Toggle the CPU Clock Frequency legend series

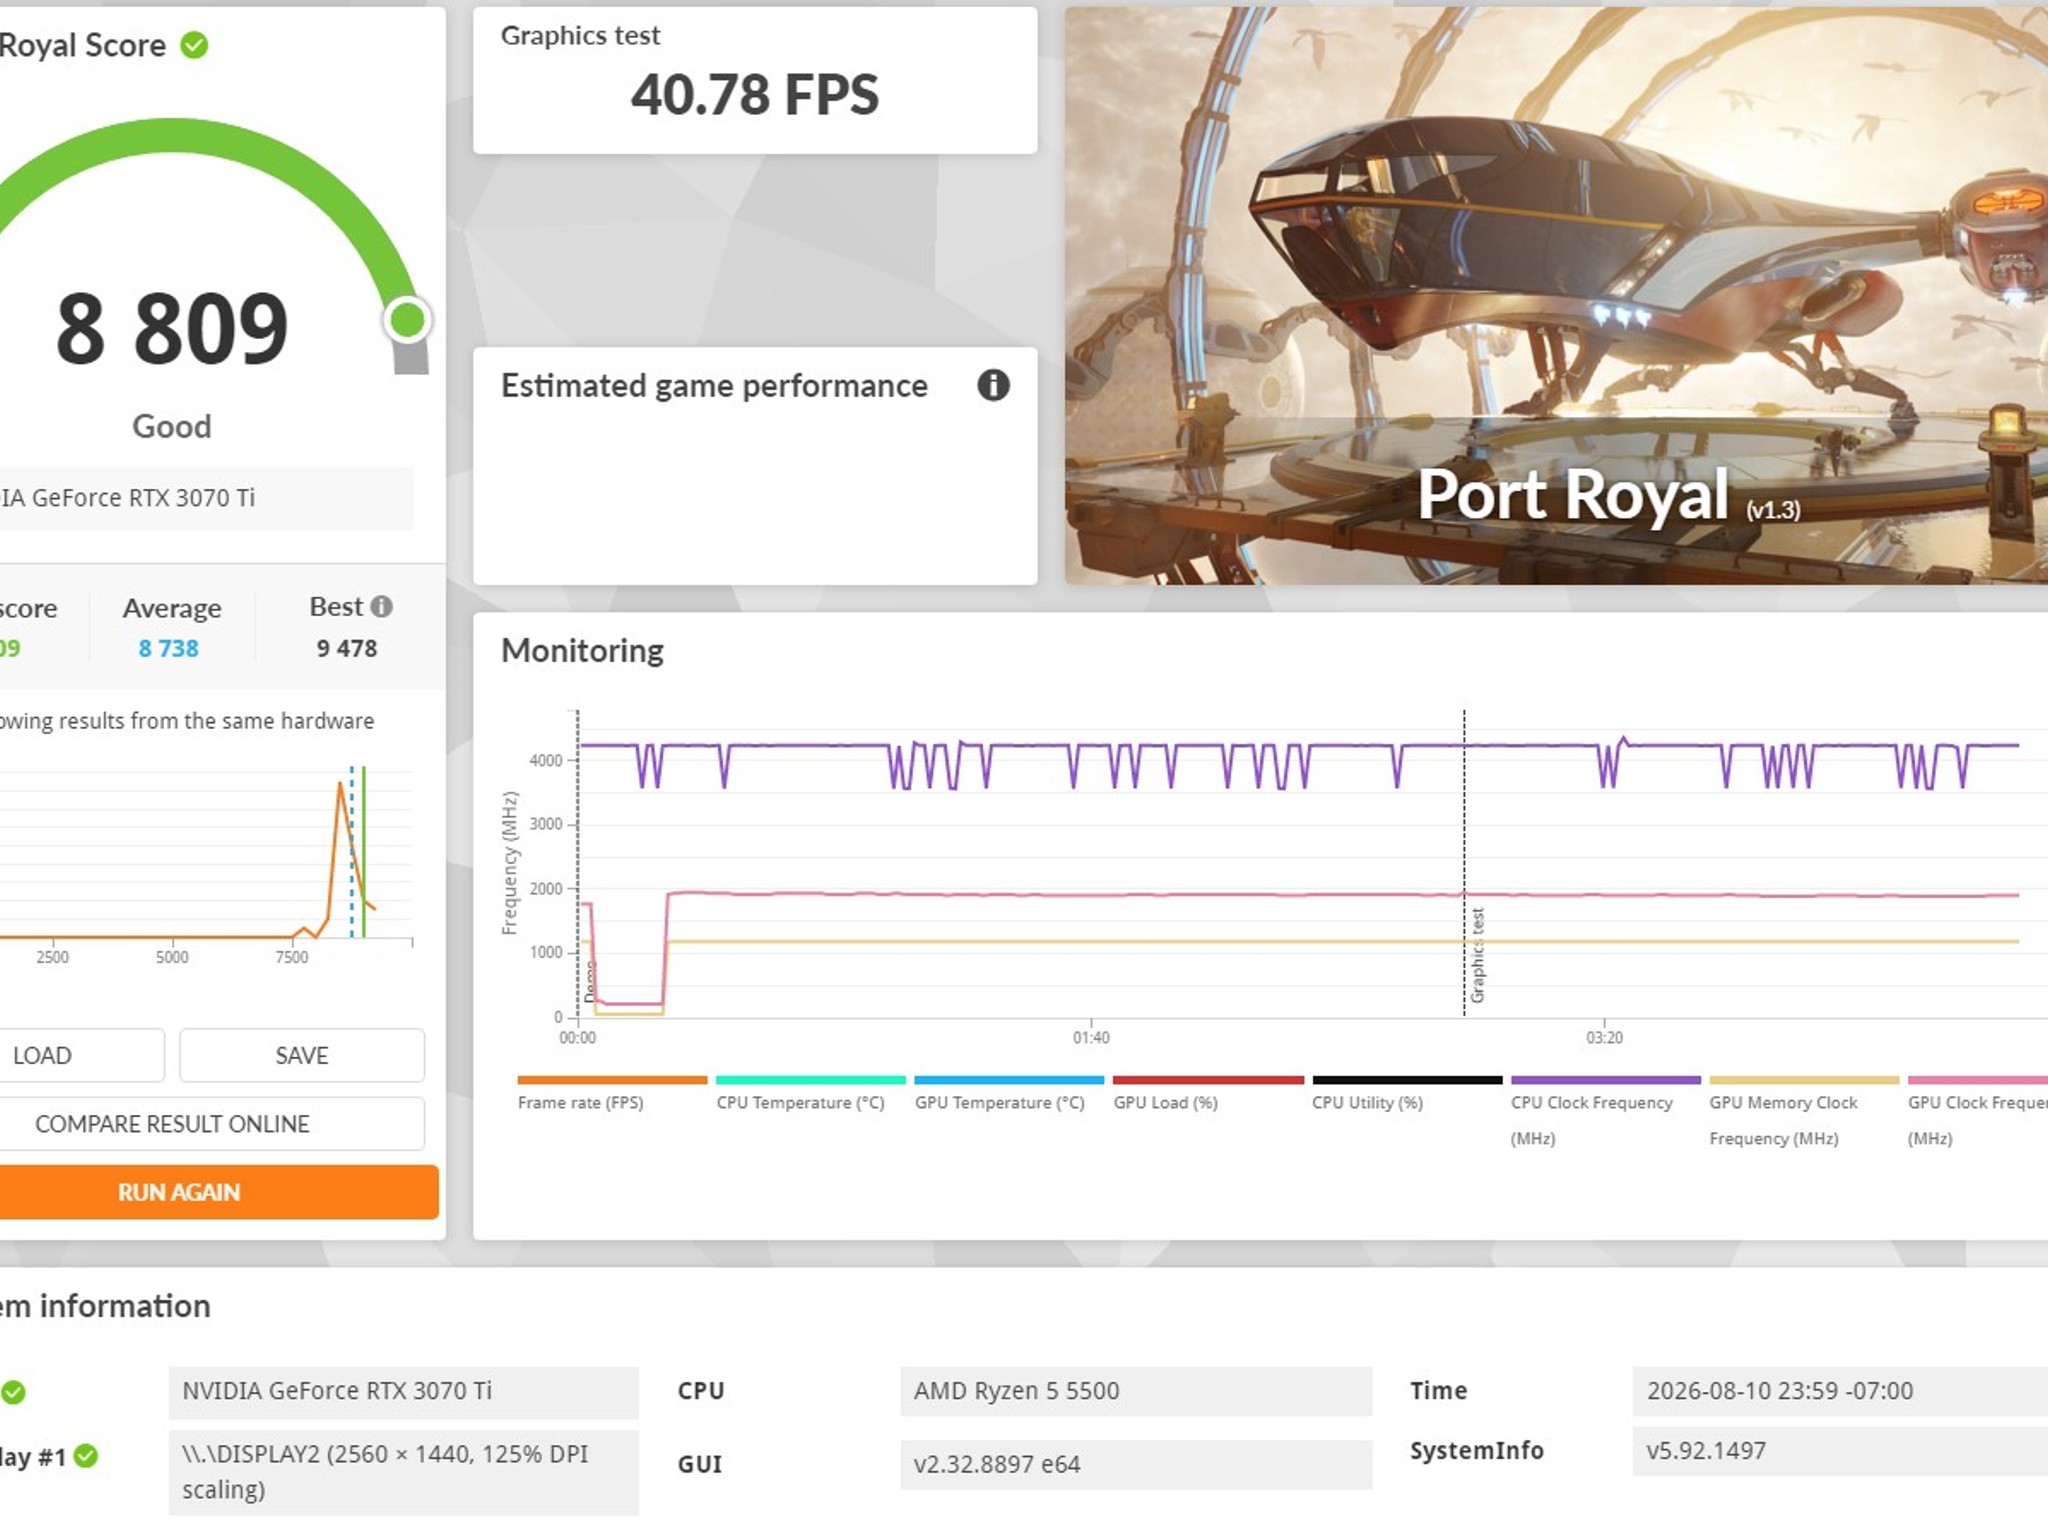[x=1605, y=1111]
